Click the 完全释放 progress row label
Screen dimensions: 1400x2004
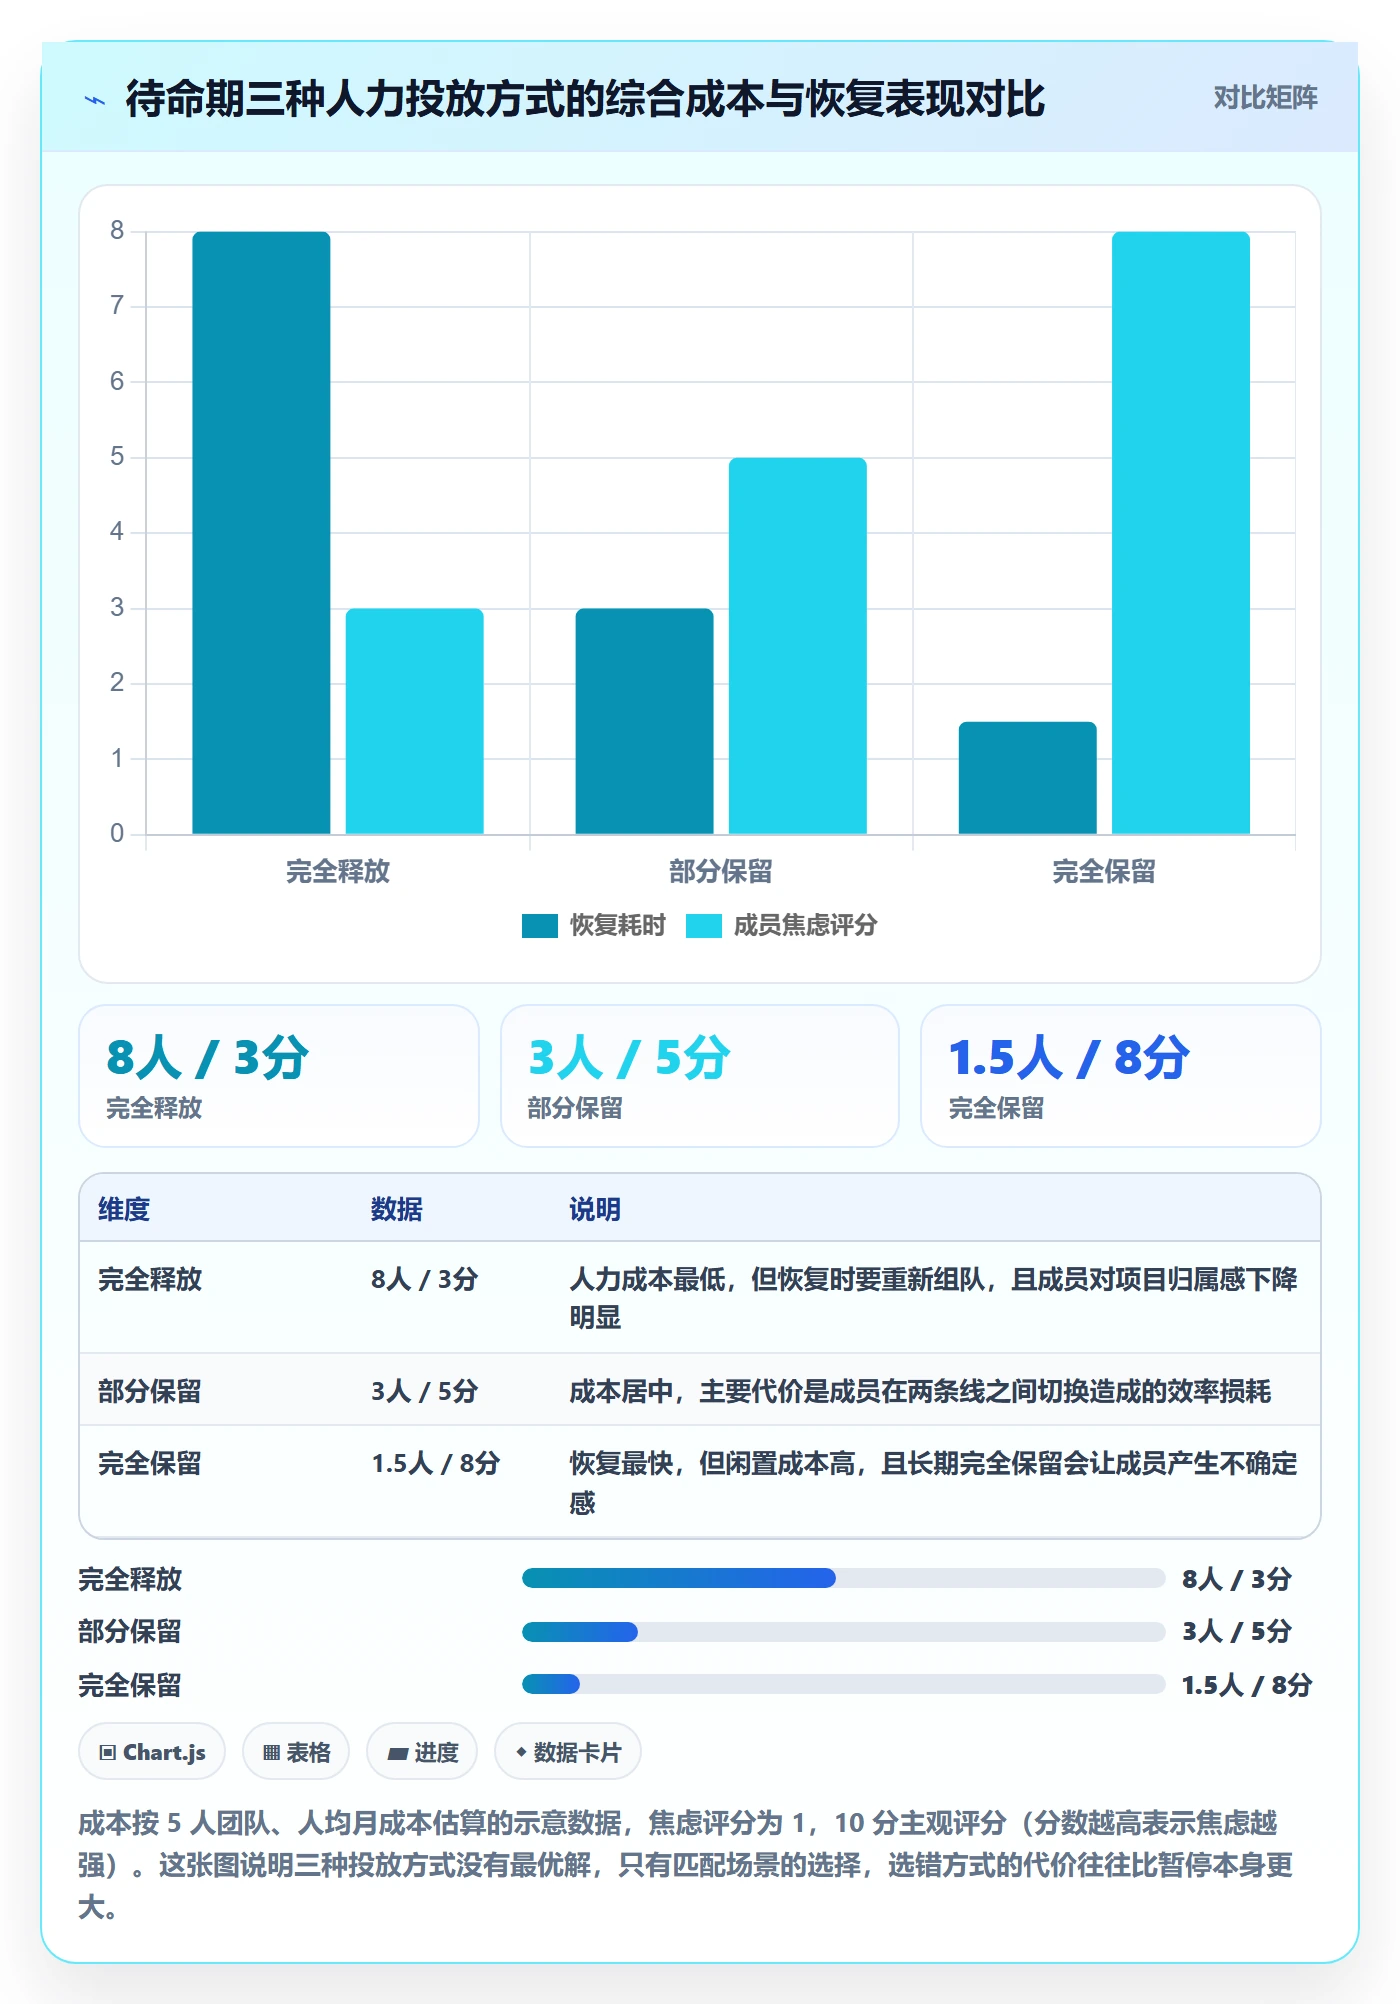pyautogui.click(x=130, y=1579)
